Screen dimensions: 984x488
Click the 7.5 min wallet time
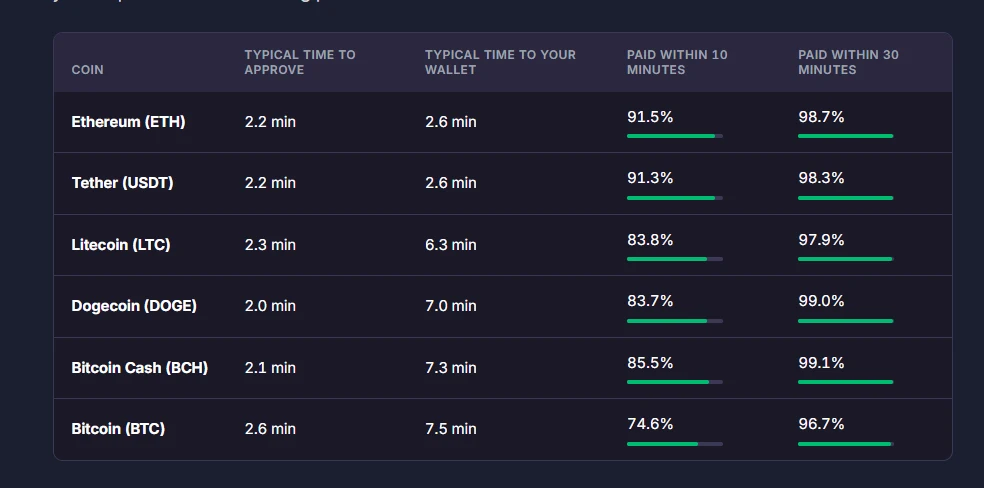pos(451,428)
